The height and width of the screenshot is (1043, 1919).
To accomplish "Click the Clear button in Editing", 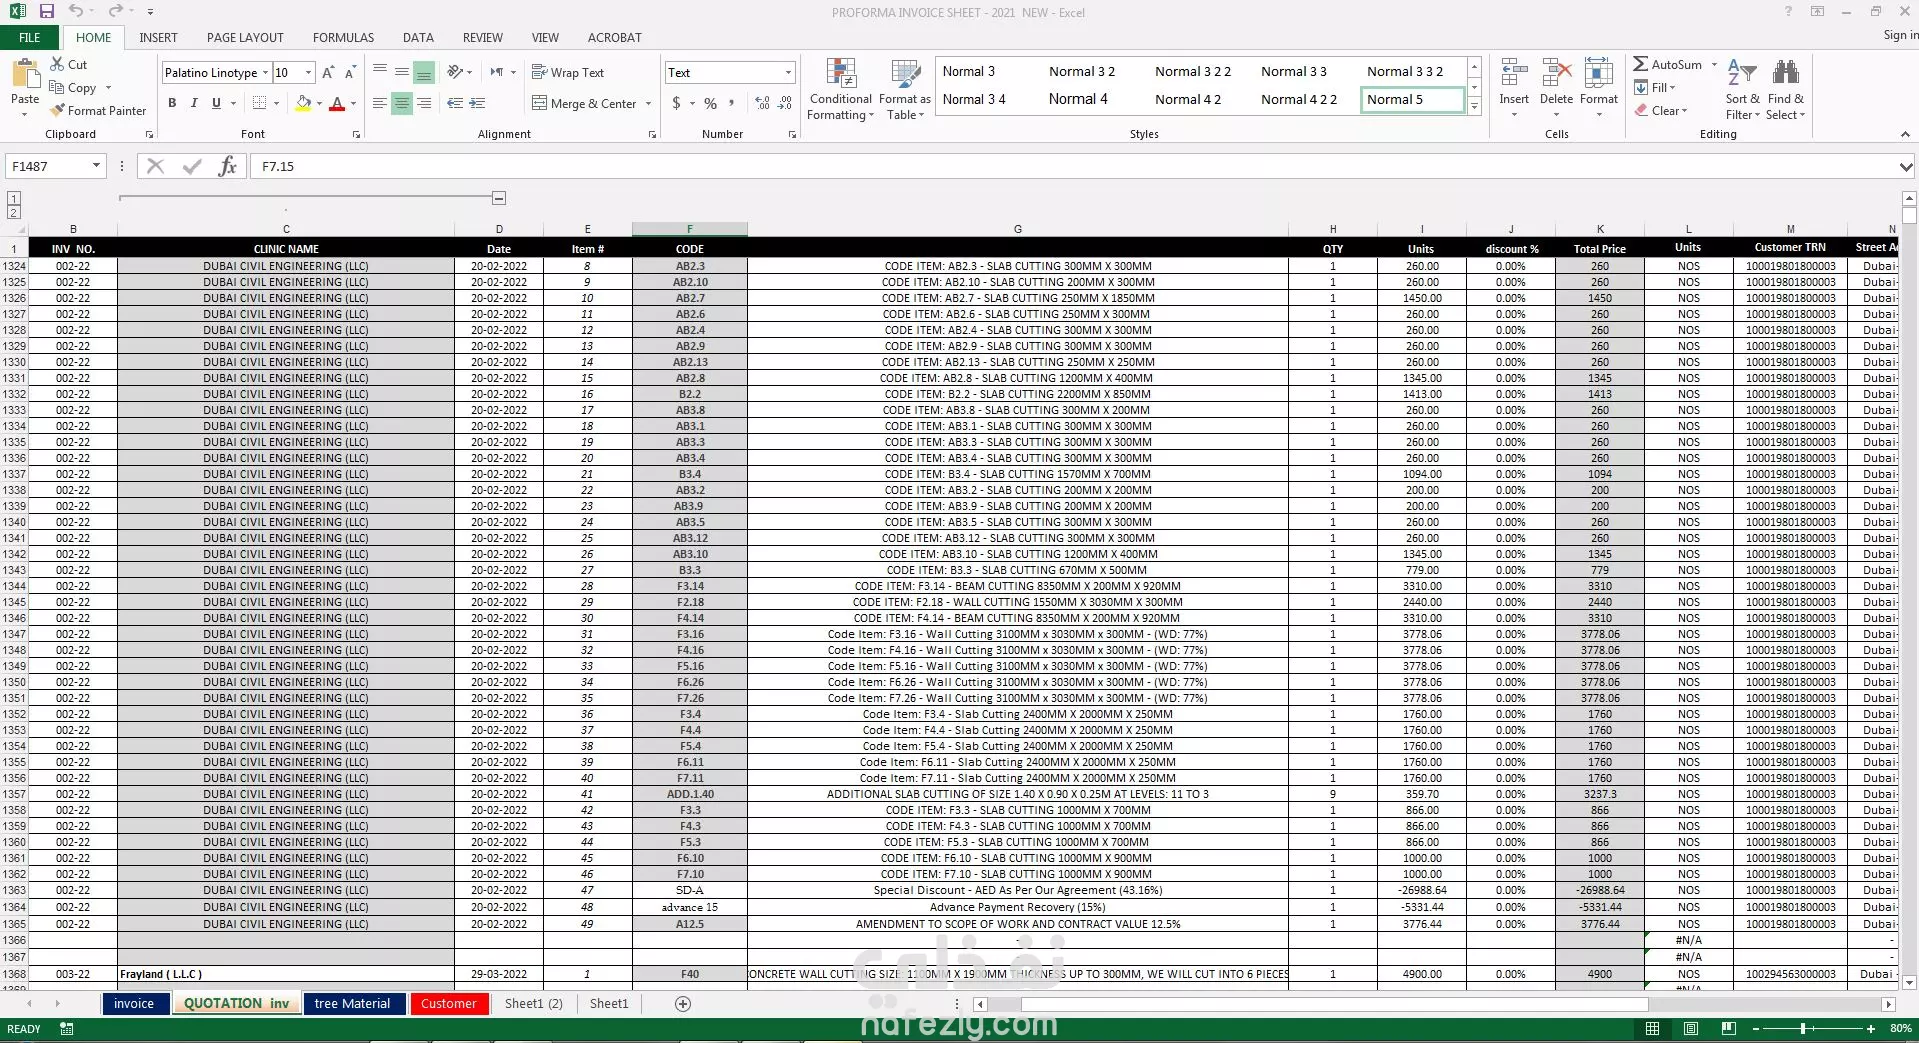I will pyautogui.click(x=1662, y=110).
